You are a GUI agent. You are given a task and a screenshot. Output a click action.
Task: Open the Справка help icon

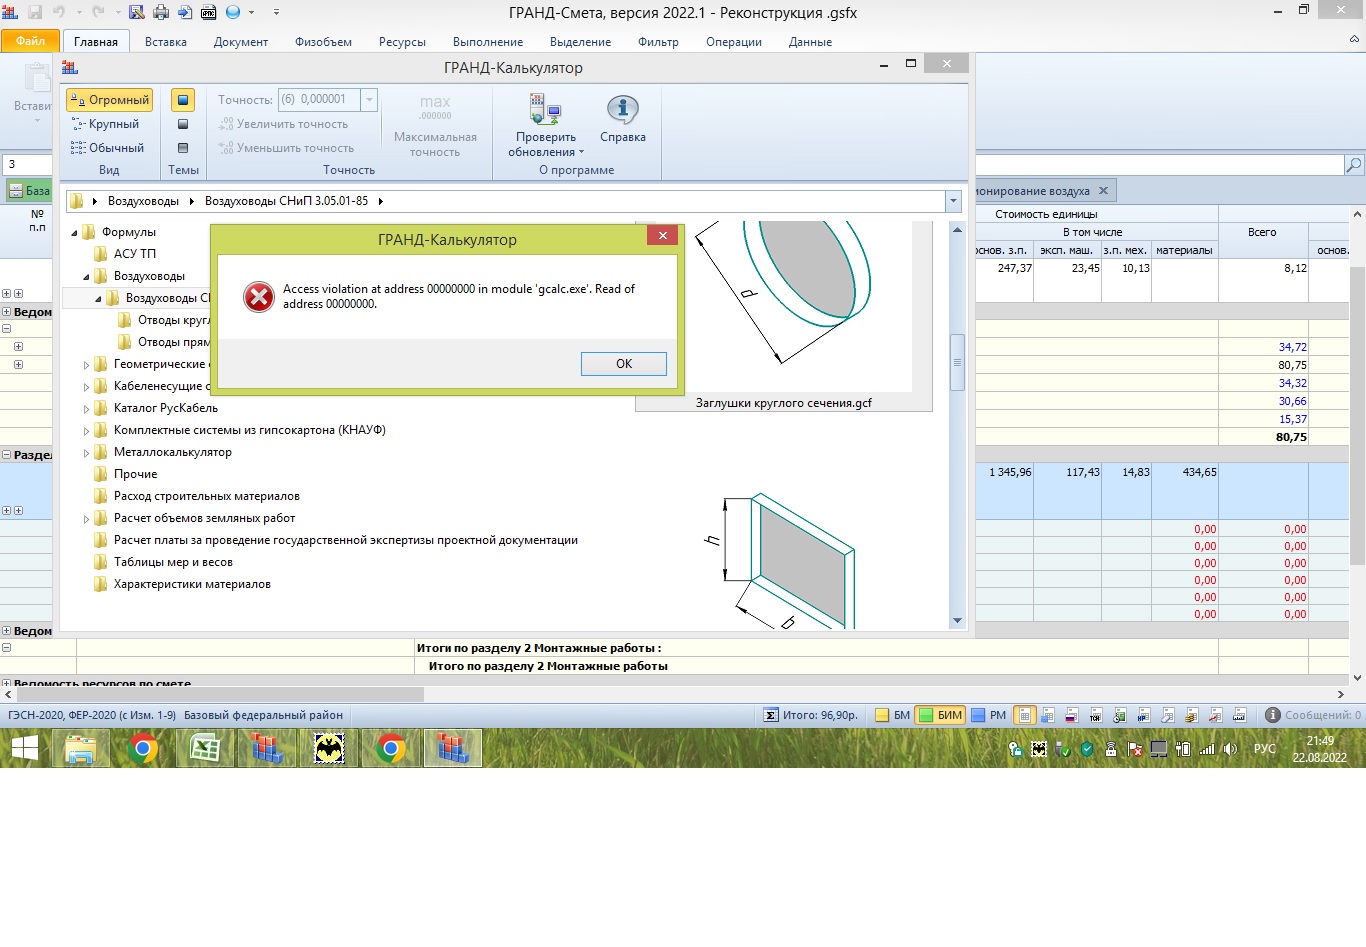pyautogui.click(x=623, y=120)
